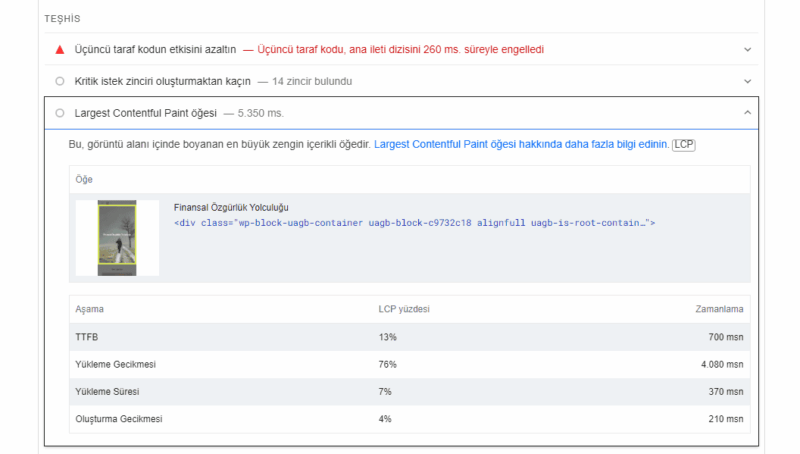Click the Üçüncü taraf kodun etkisini azaltın title

click(x=155, y=49)
